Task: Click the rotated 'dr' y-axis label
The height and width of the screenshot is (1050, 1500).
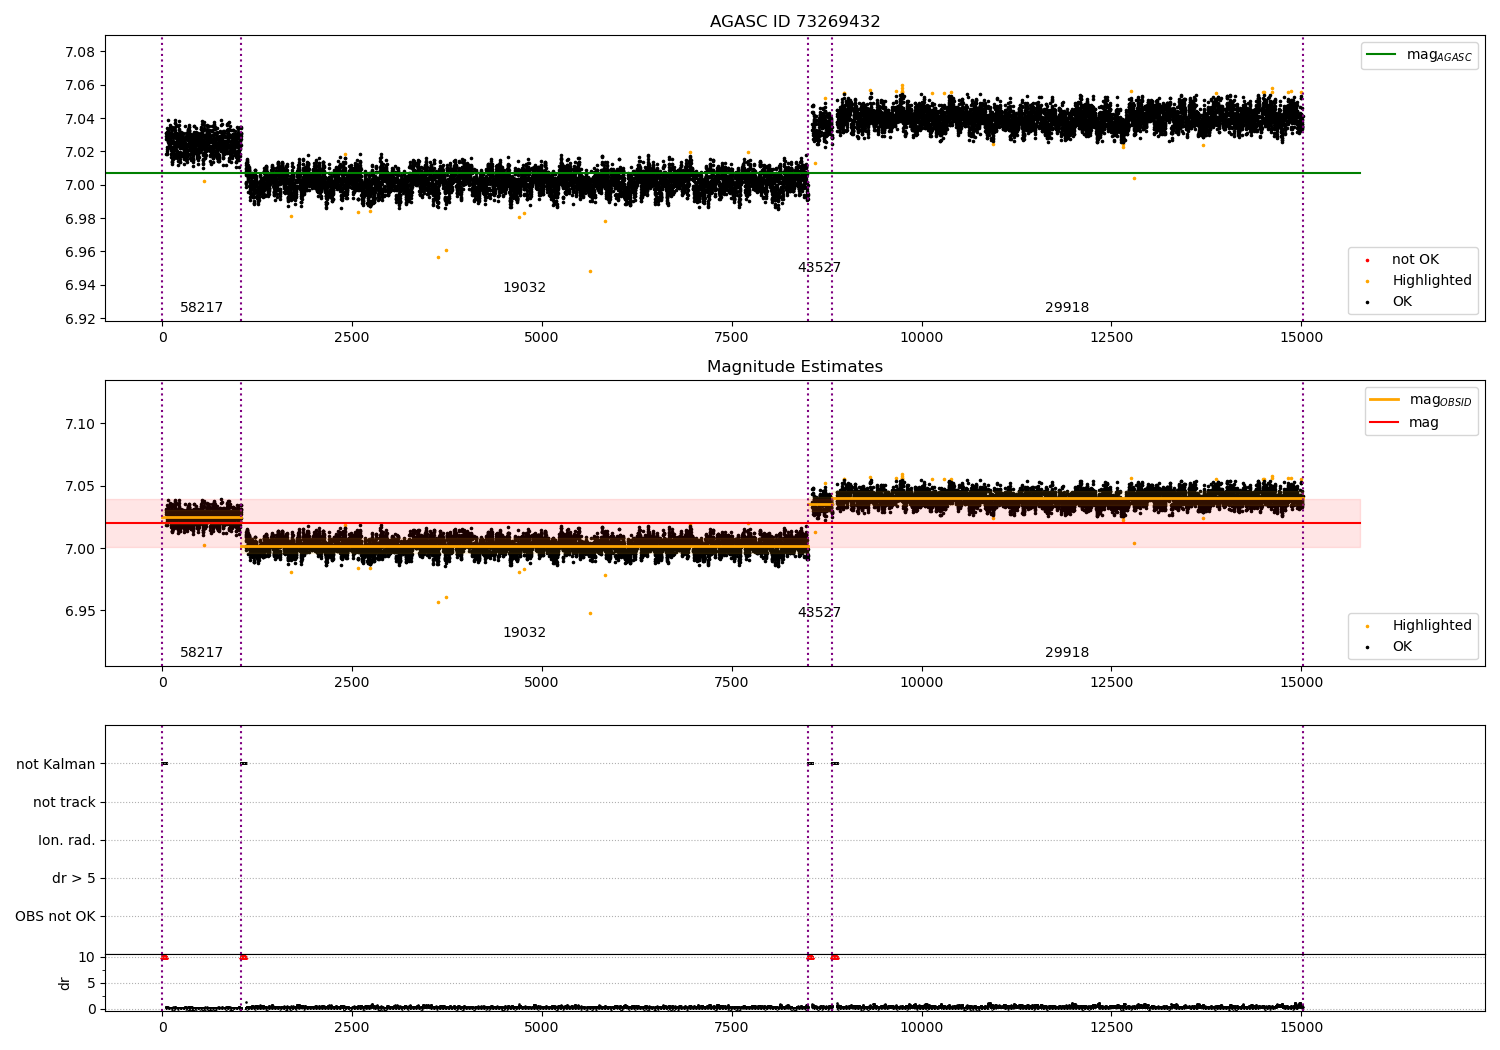Action: [x=64, y=983]
